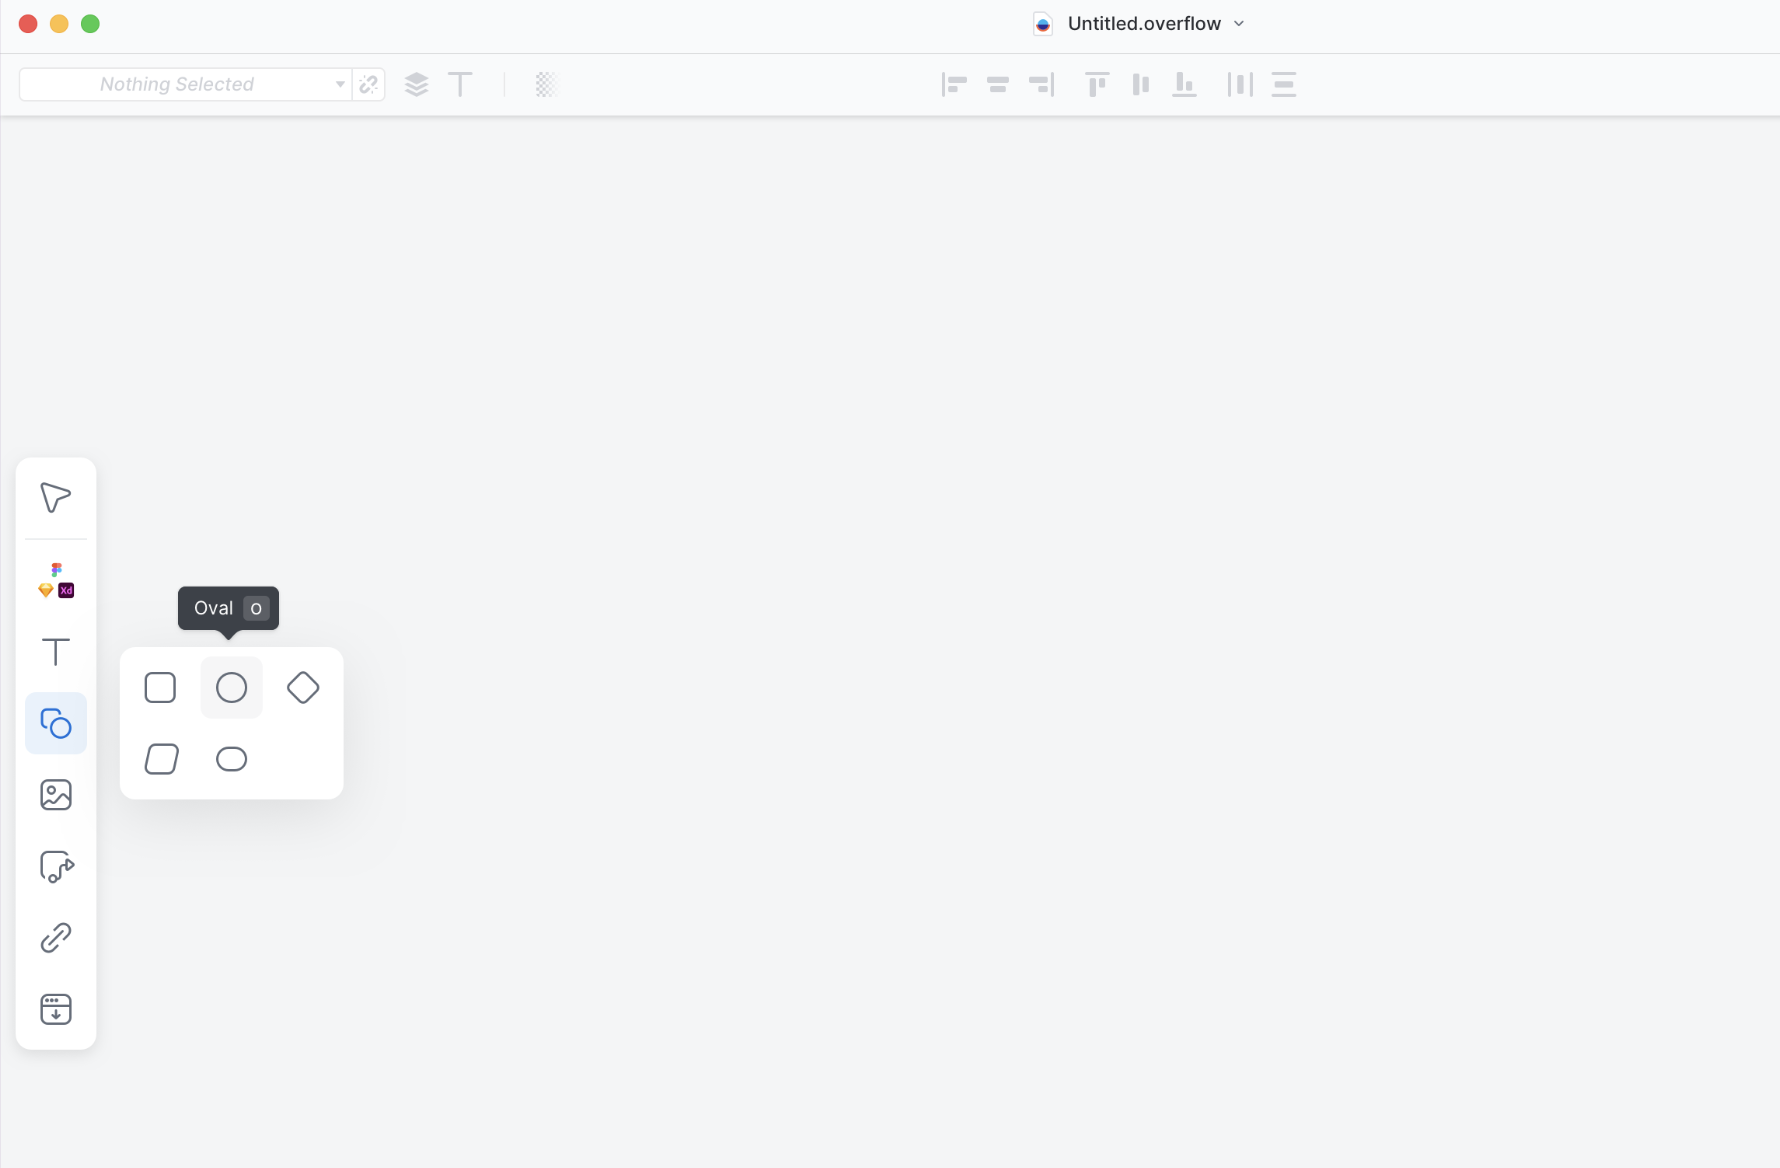This screenshot has width=1780, height=1168.
Task: Align objects to horizontal center
Action: click(x=997, y=85)
